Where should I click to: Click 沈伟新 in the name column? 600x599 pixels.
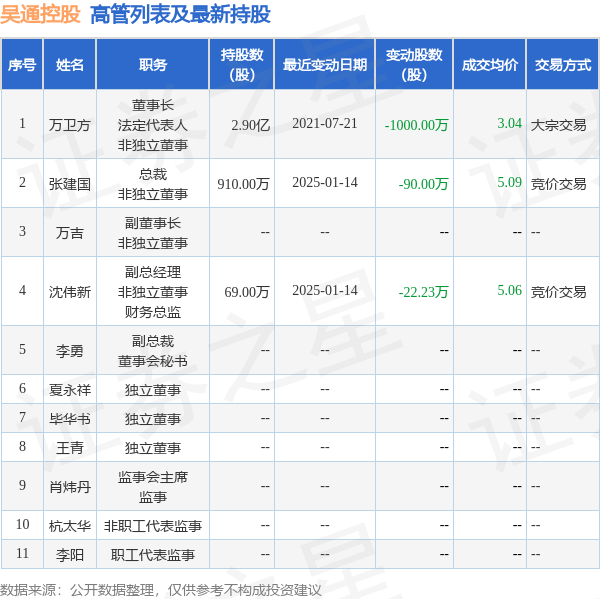(70, 292)
